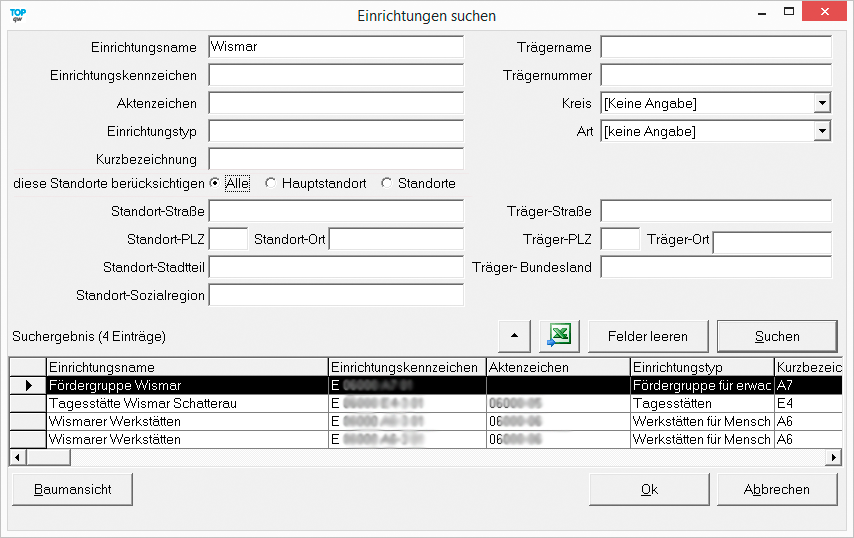Focus the Trägername input field
The height and width of the screenshot is (538, 854).
tap(715, 47)
